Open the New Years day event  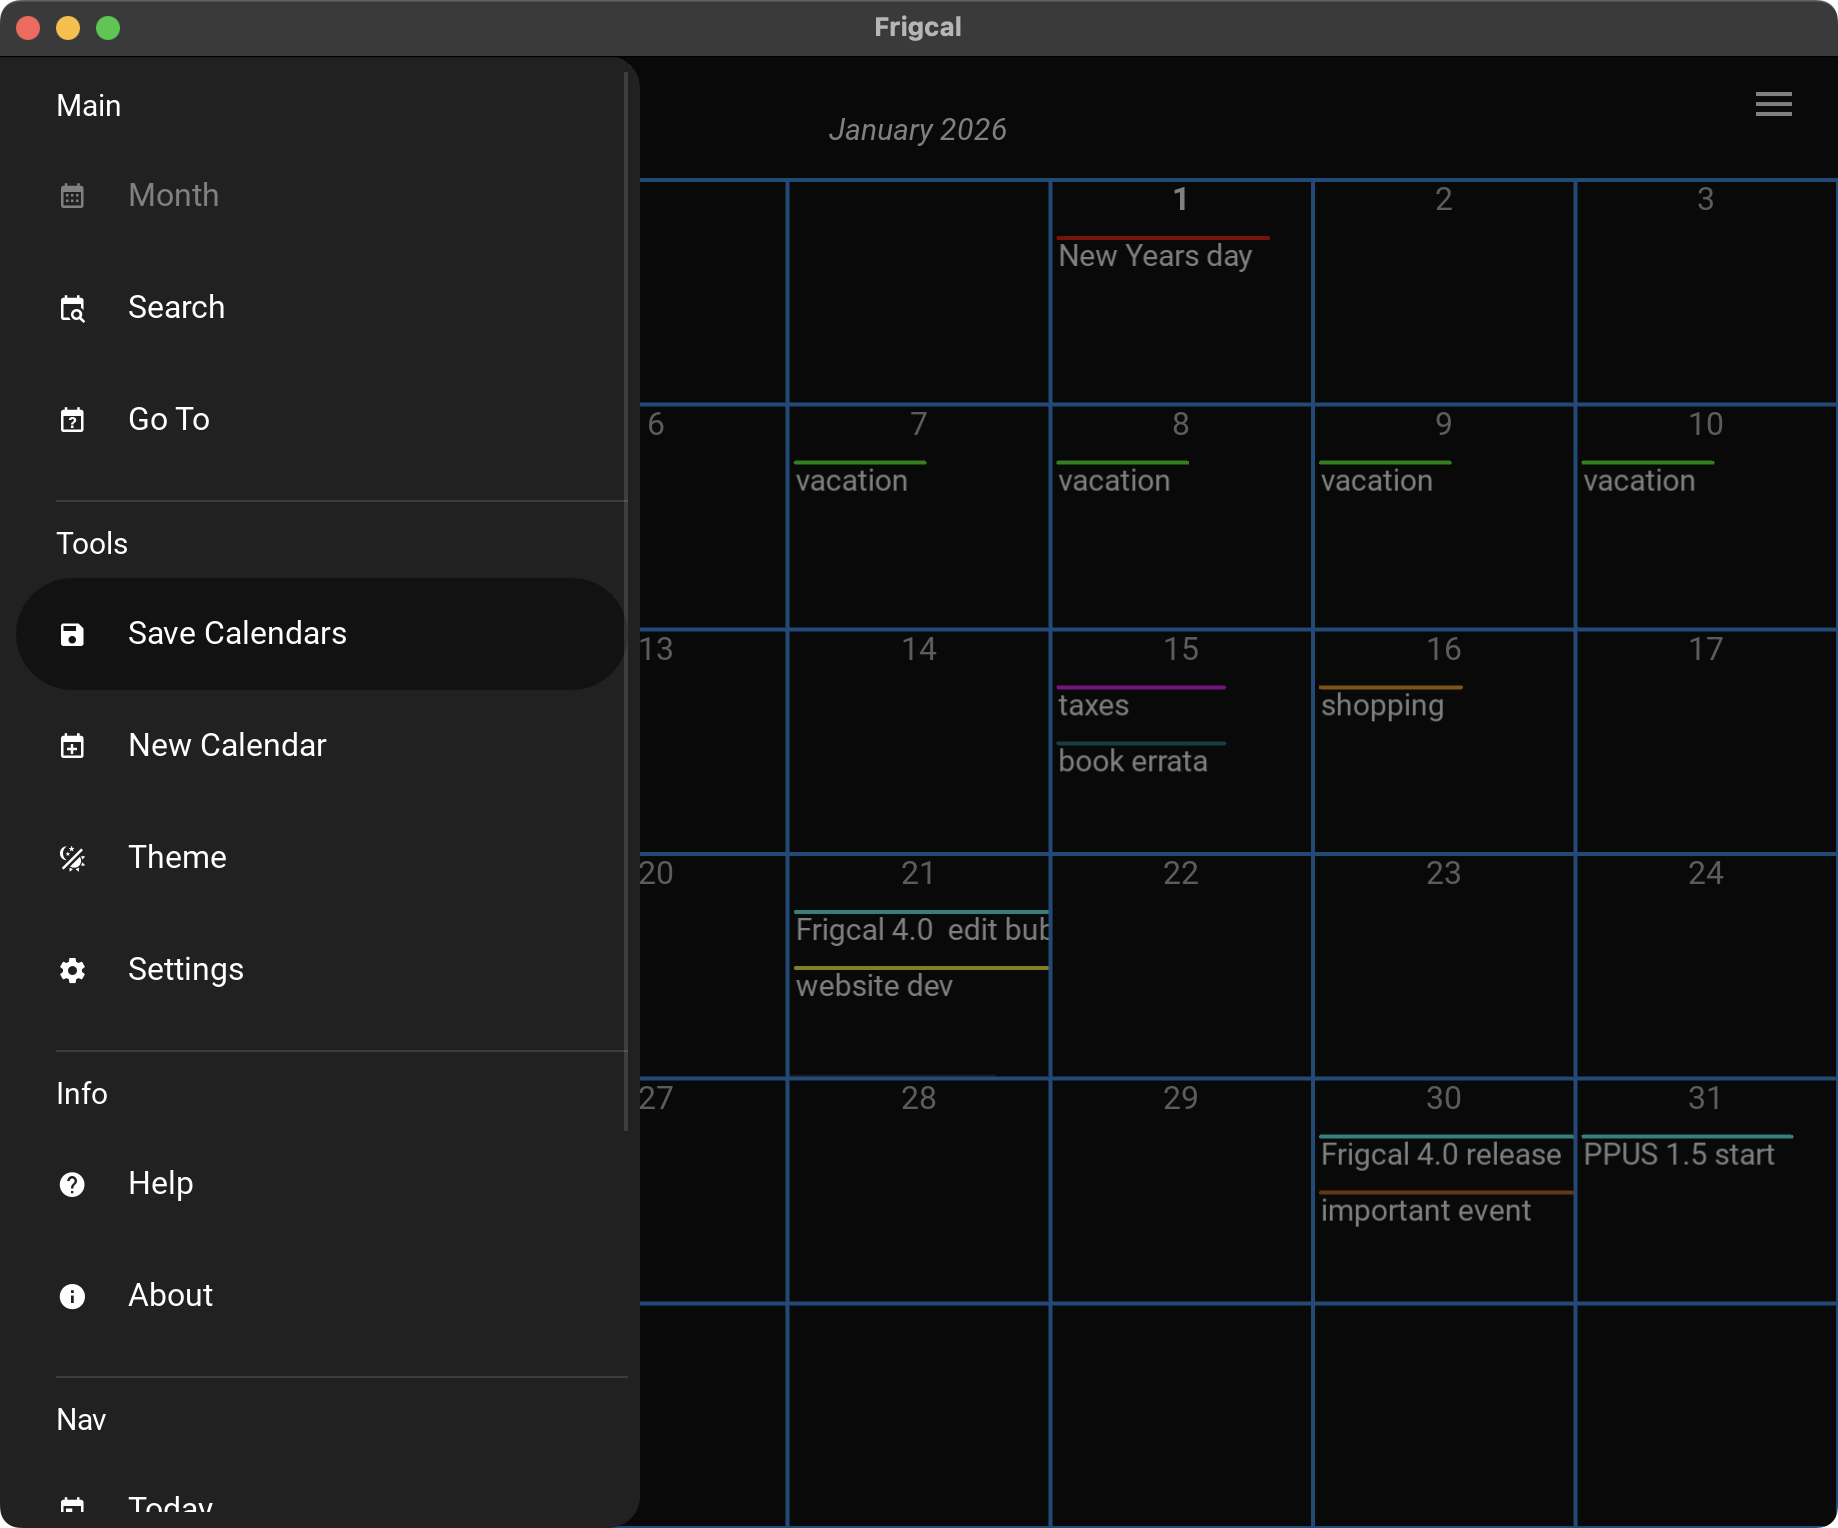point(1155,256)
